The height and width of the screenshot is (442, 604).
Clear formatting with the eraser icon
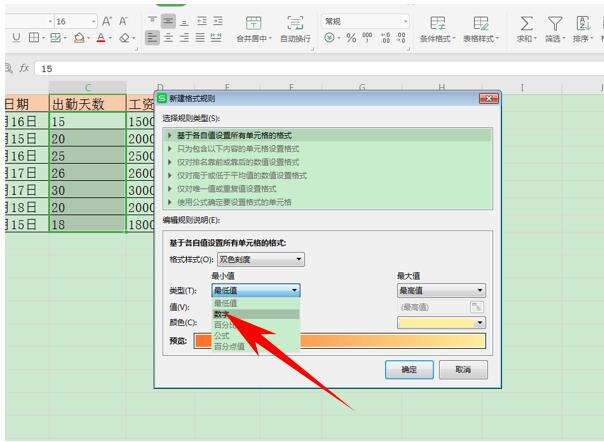124,38
